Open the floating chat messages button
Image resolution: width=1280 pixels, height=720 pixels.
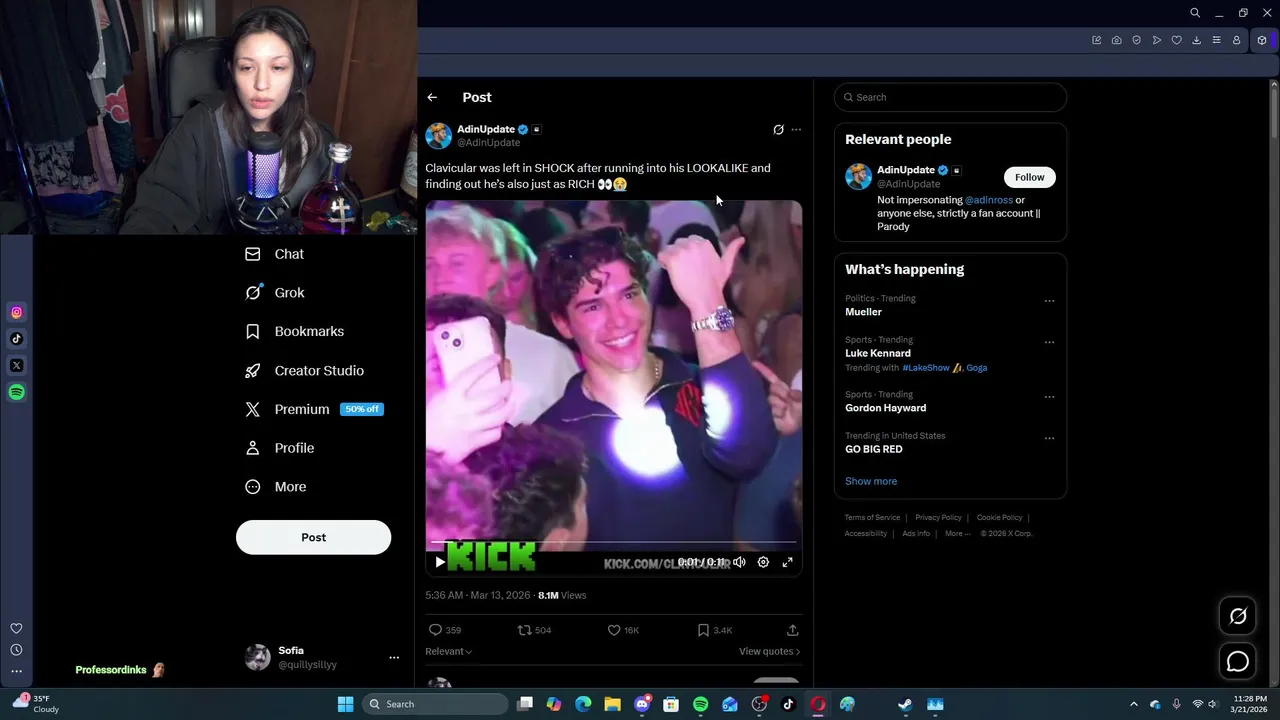coord(1238,662)
